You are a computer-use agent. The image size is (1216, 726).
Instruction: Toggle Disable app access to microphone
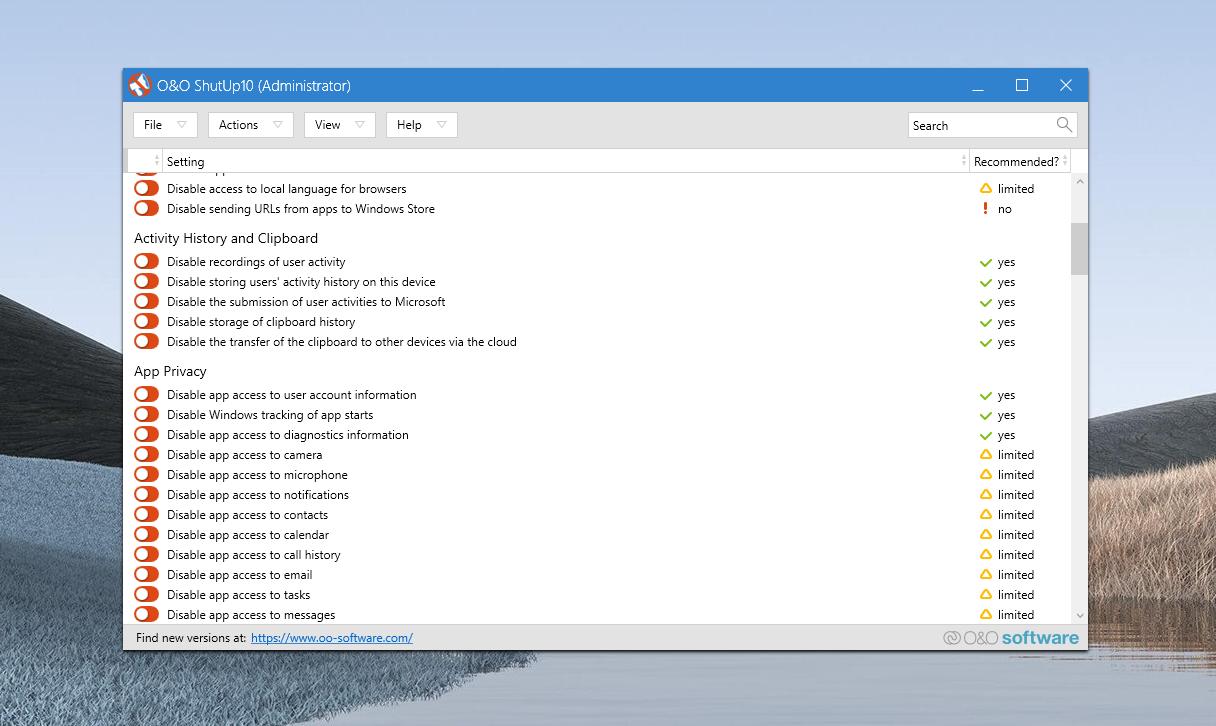click(x=147, y=474)
